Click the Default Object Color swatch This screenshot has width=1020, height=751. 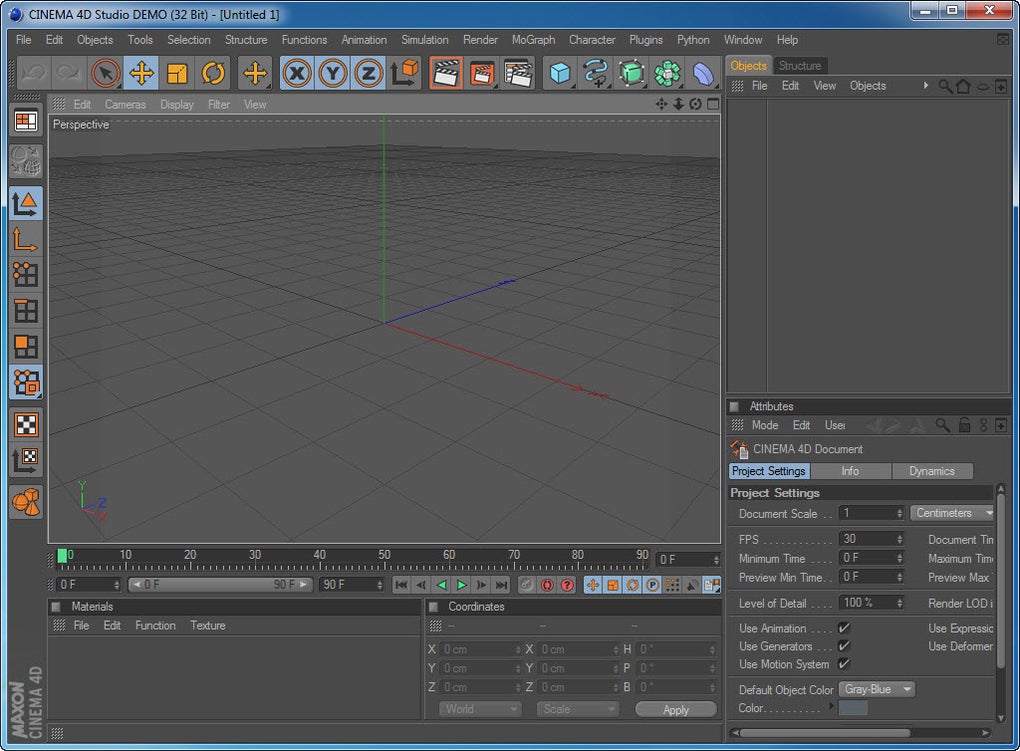tap(853, 708)
